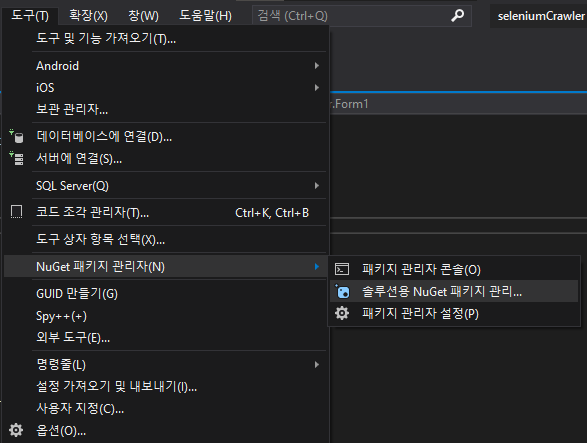Select the iOS menu entry

(166, 87)
